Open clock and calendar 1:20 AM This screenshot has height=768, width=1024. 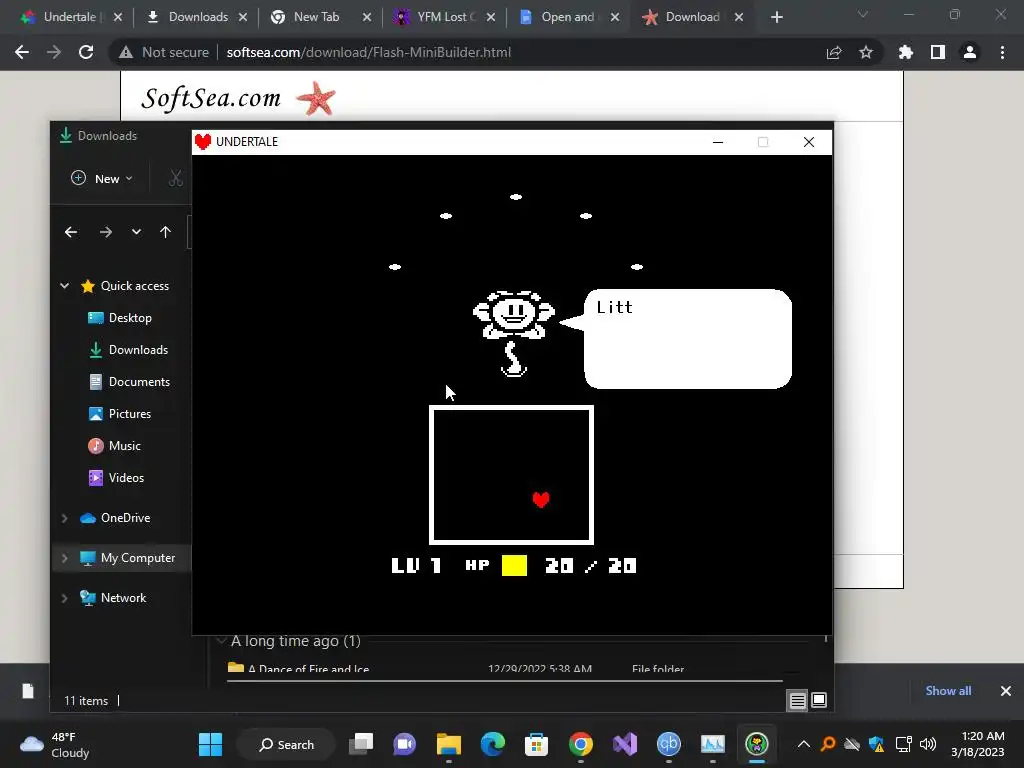[x=978, y=744]
